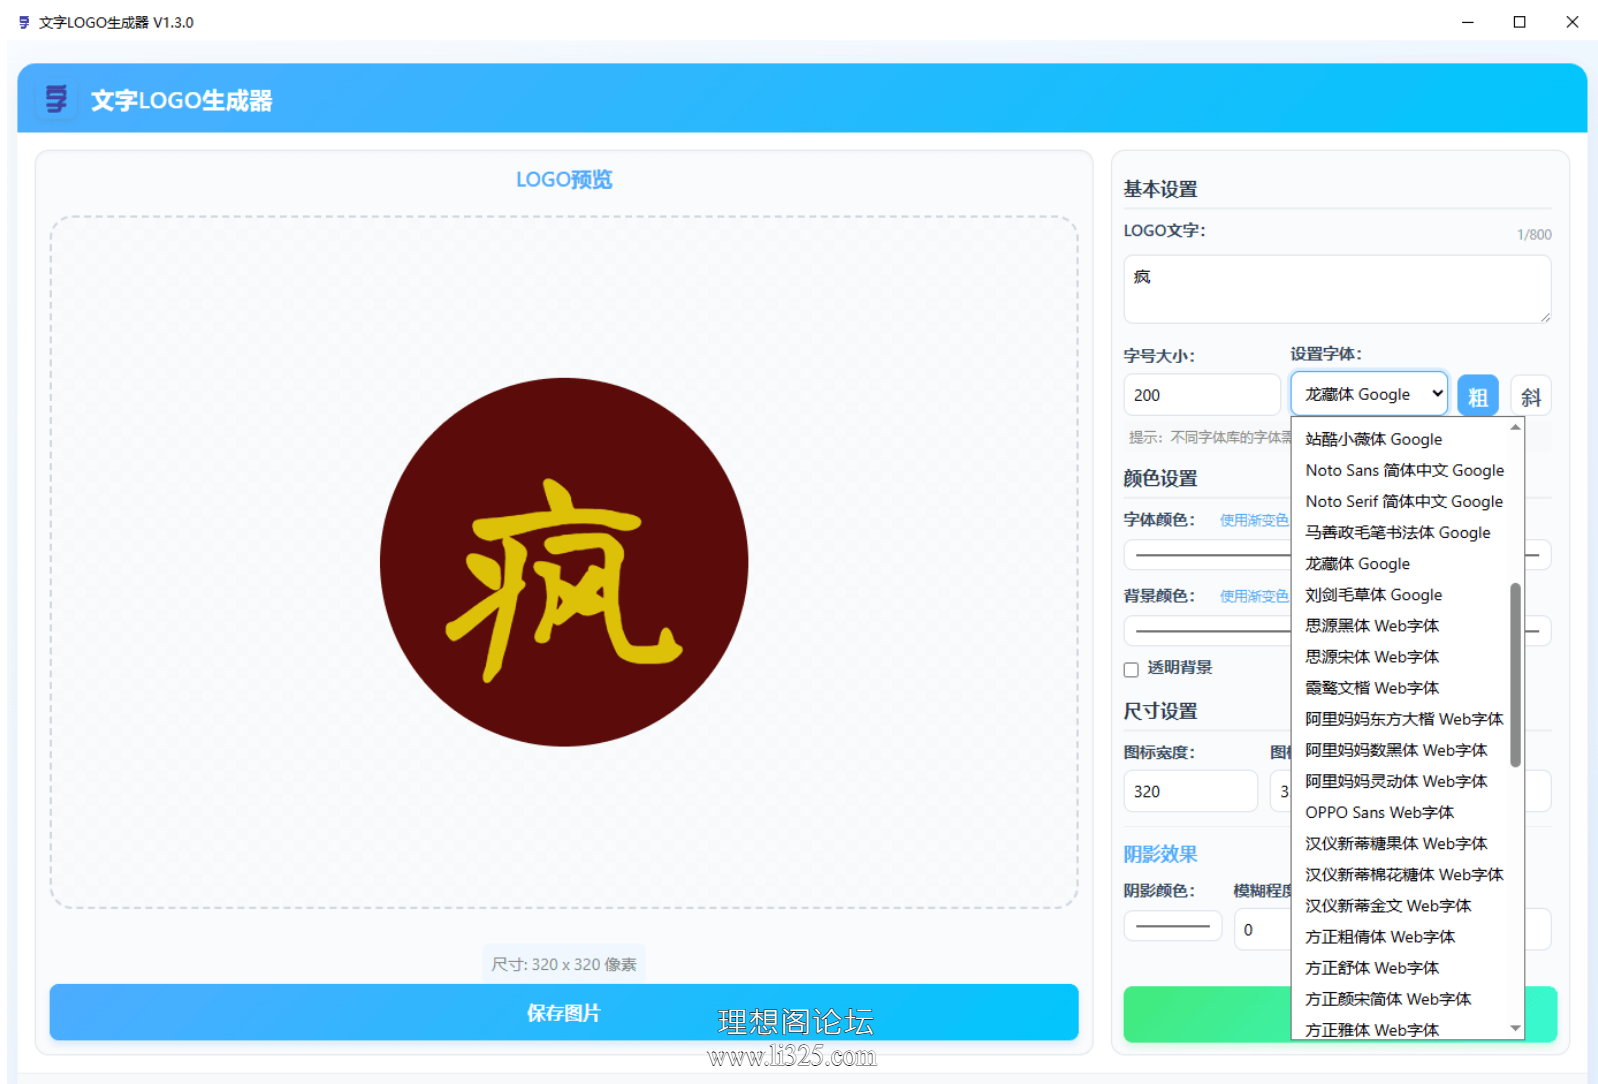Click the 尺寸: 320 x 320 像素 label
Screen dimensions: 1598x1084
(x=564, y=964)
